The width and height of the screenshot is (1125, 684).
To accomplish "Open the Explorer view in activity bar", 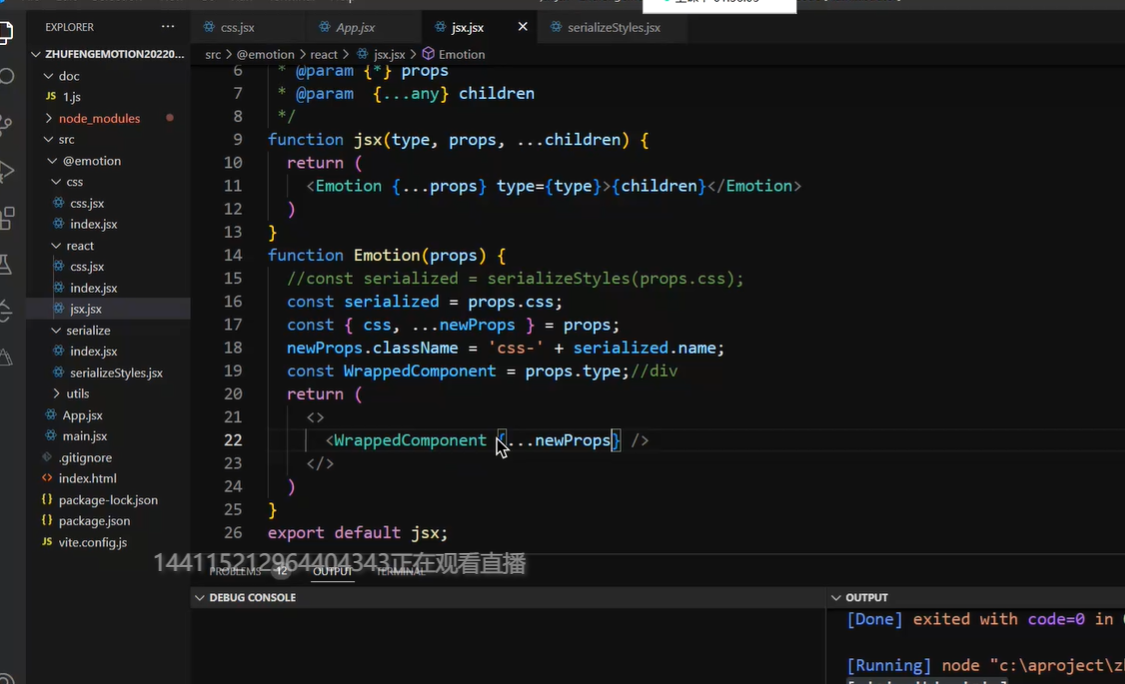I will point(6,32).
